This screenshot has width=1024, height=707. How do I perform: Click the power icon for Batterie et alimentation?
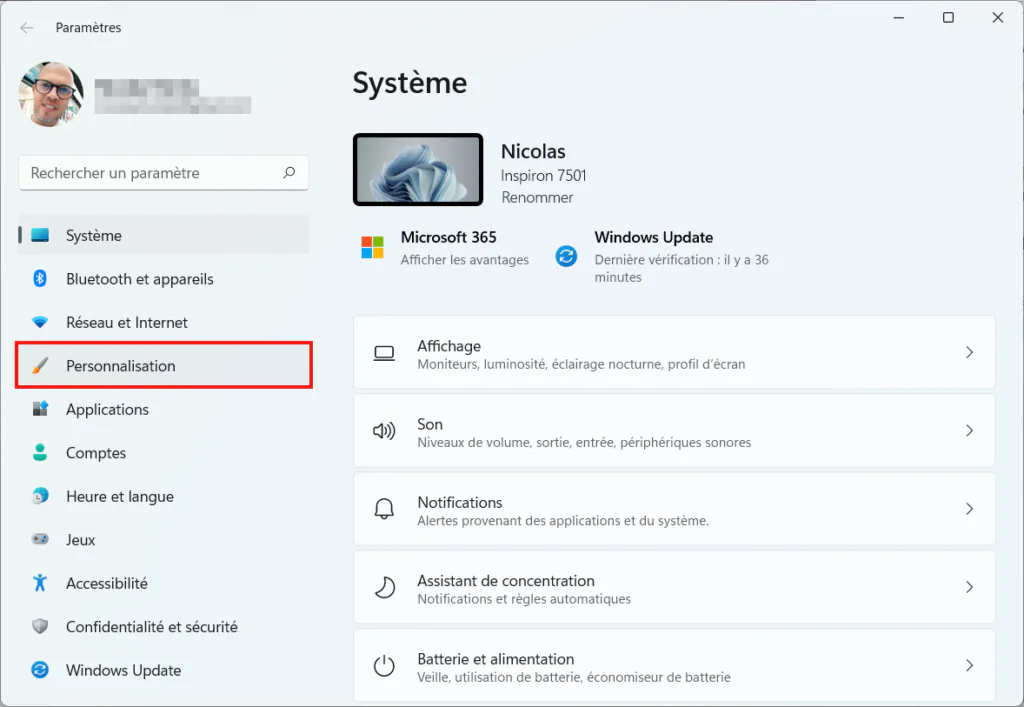[x=384, y=666]
